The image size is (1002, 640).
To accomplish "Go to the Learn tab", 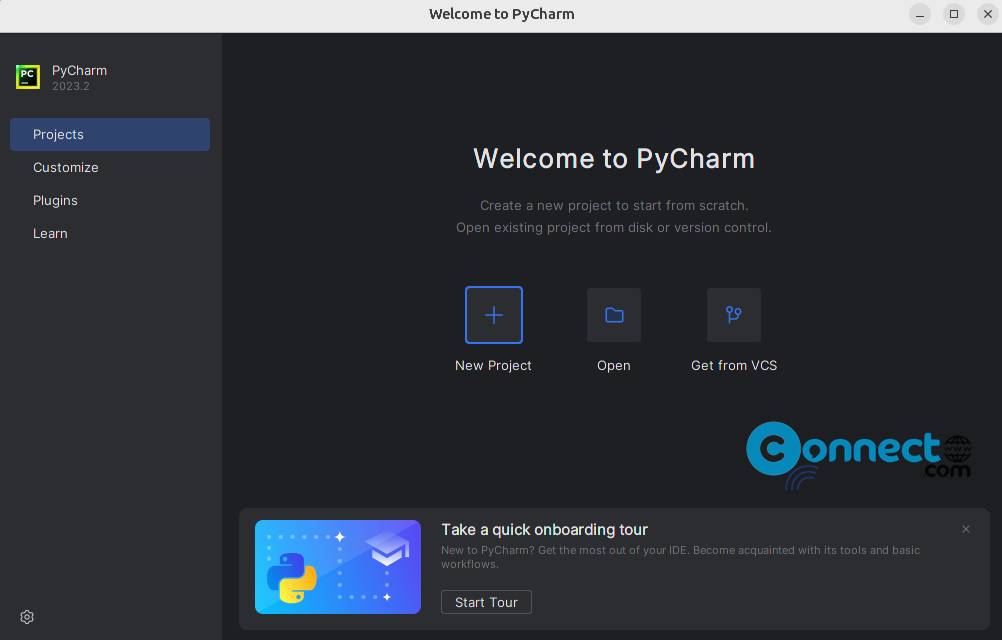I will (110, 234).
